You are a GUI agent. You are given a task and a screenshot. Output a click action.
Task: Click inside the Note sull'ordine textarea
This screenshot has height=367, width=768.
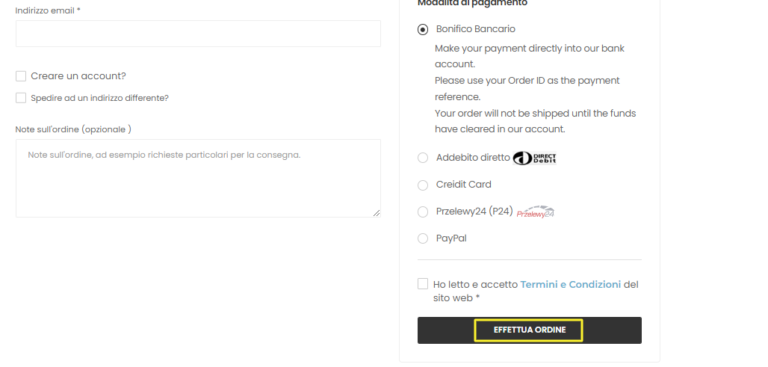coord(198,178)
